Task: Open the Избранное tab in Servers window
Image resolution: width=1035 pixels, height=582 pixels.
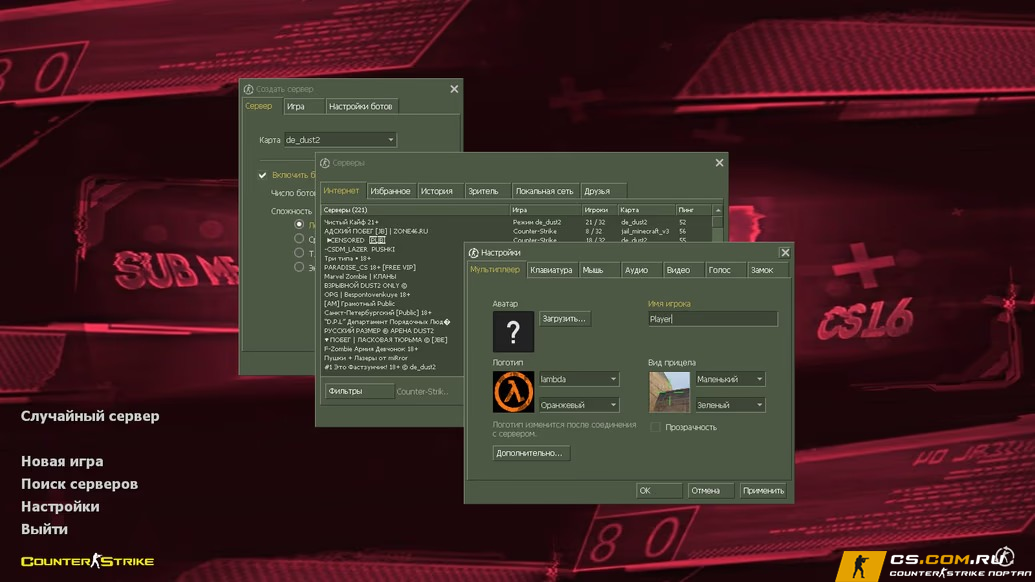Action: pyautogui.click(x=390, y=191)
